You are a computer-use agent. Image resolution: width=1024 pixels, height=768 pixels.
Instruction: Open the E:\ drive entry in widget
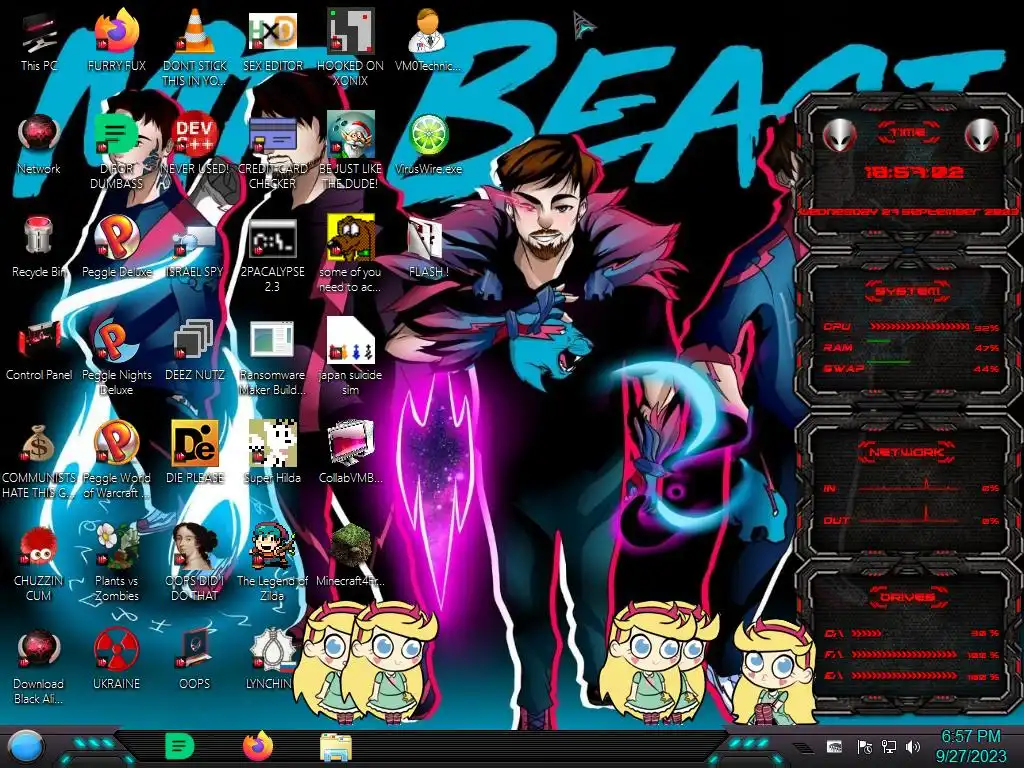tap(912, 676)
